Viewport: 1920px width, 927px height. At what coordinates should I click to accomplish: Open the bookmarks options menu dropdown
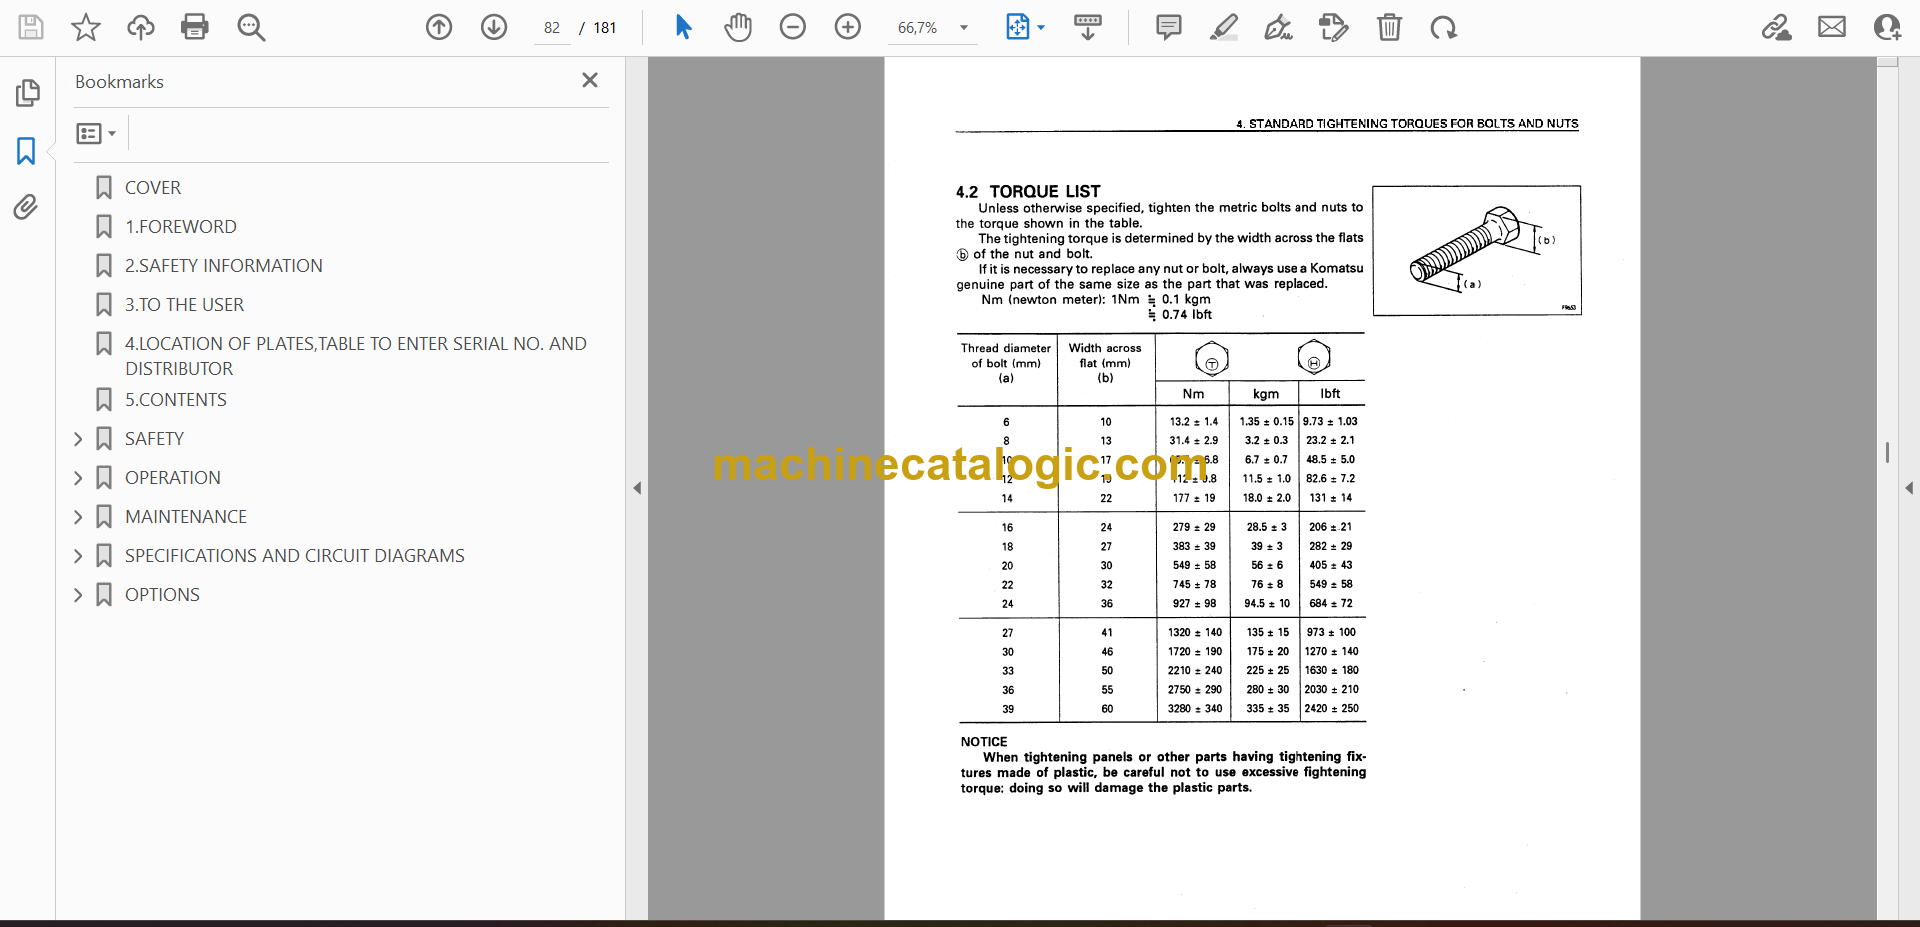coord(96,133)
